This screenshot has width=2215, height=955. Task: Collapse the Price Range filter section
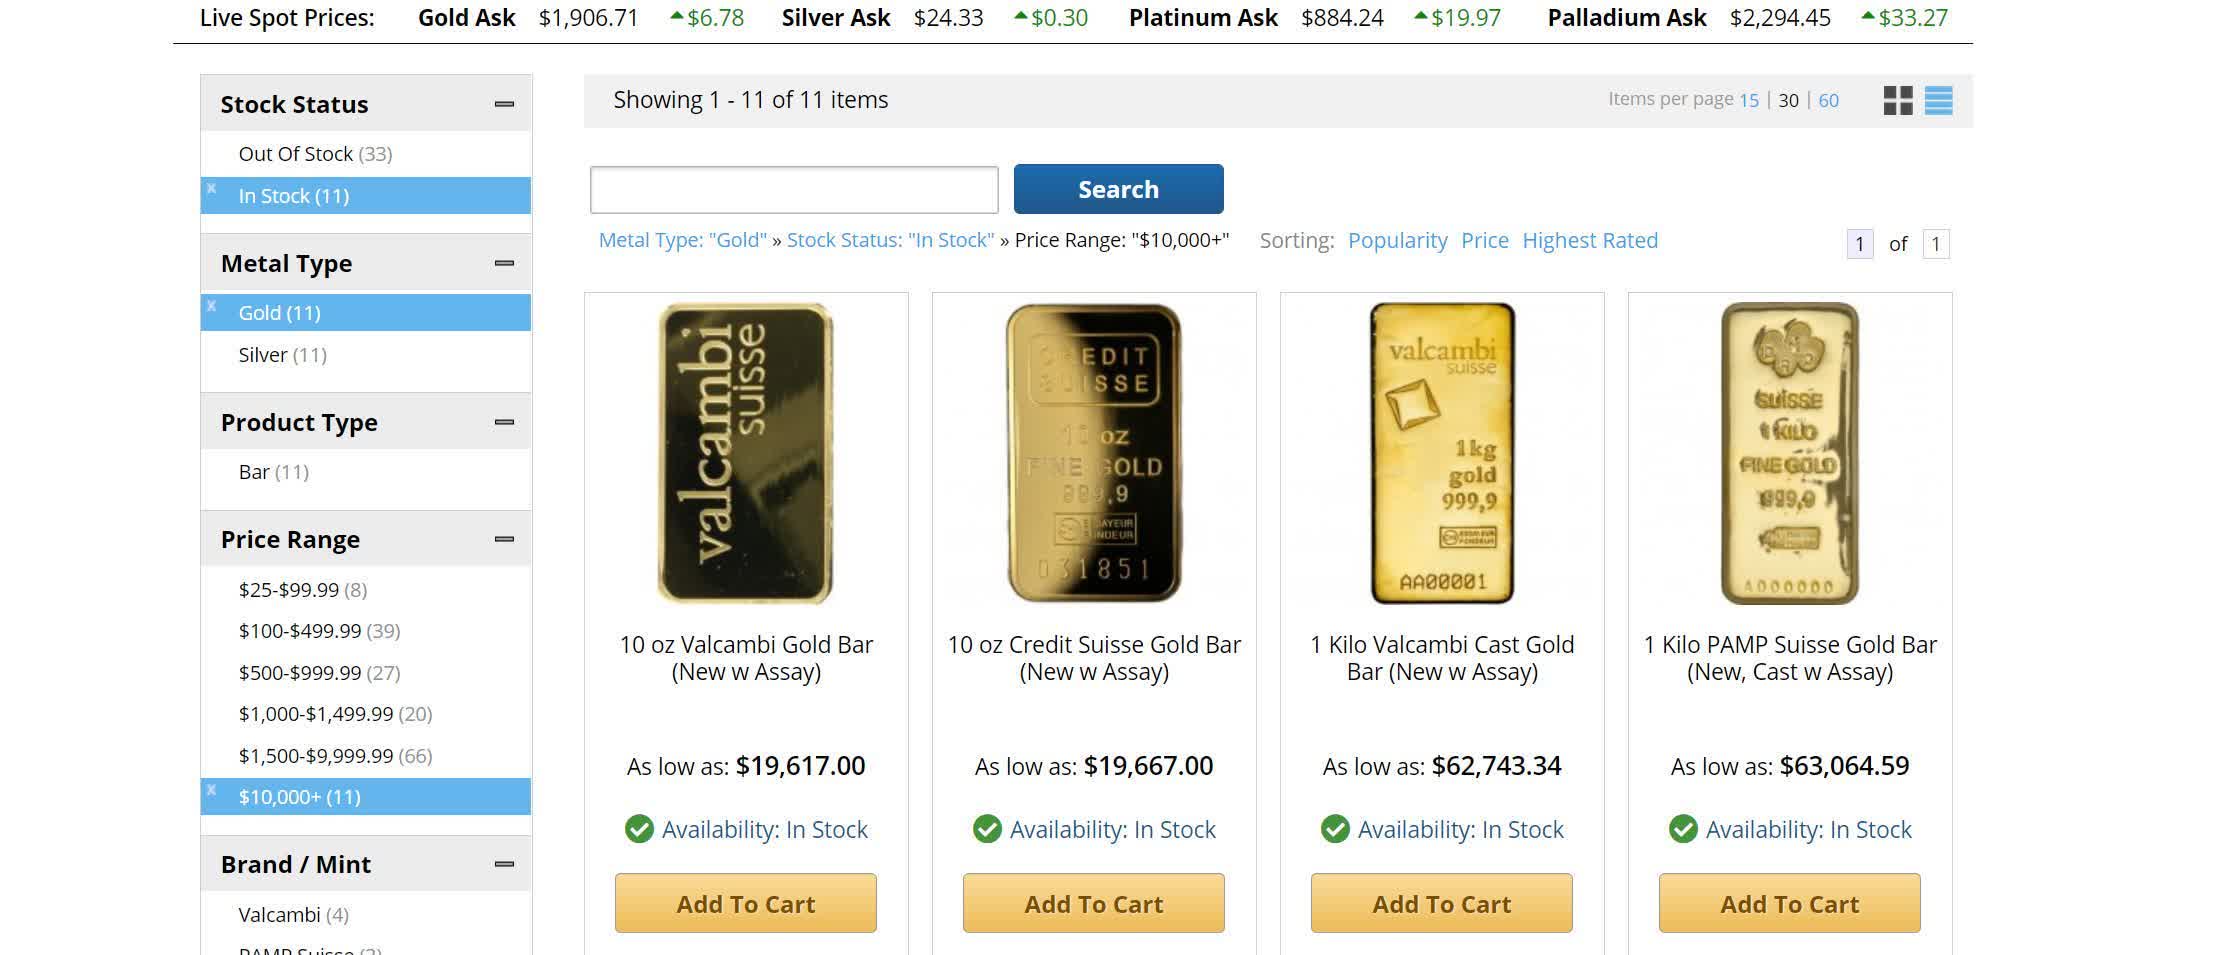pos(504,539)
